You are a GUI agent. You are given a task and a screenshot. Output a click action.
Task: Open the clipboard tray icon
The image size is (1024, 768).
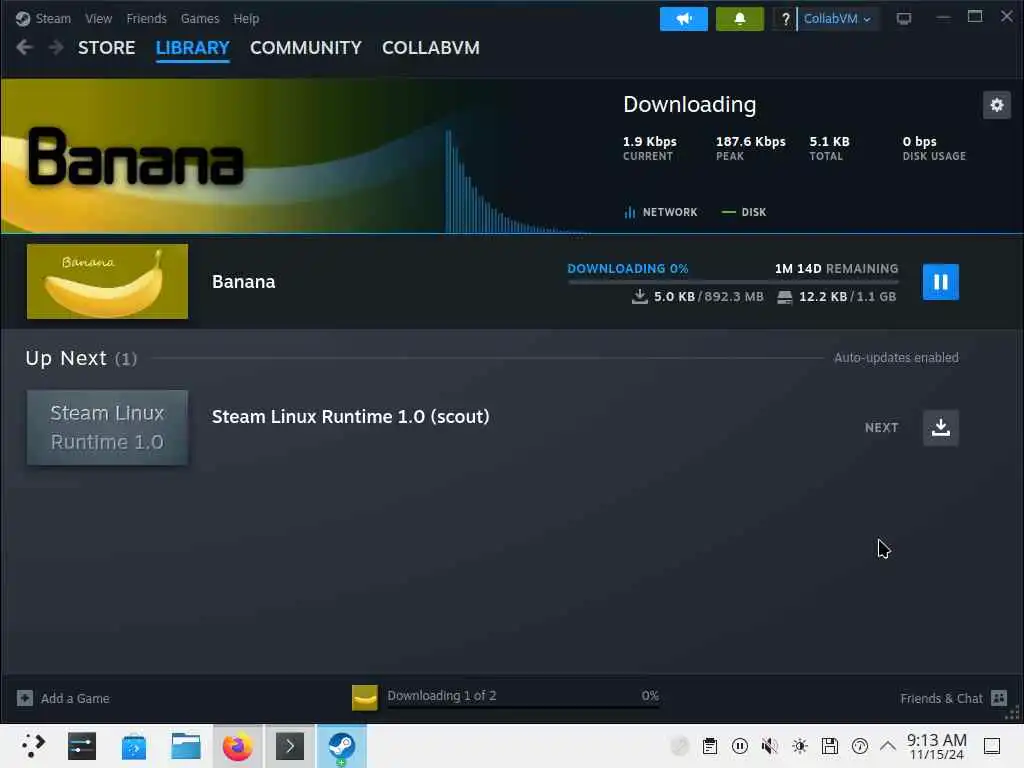(x=710, y=746)
